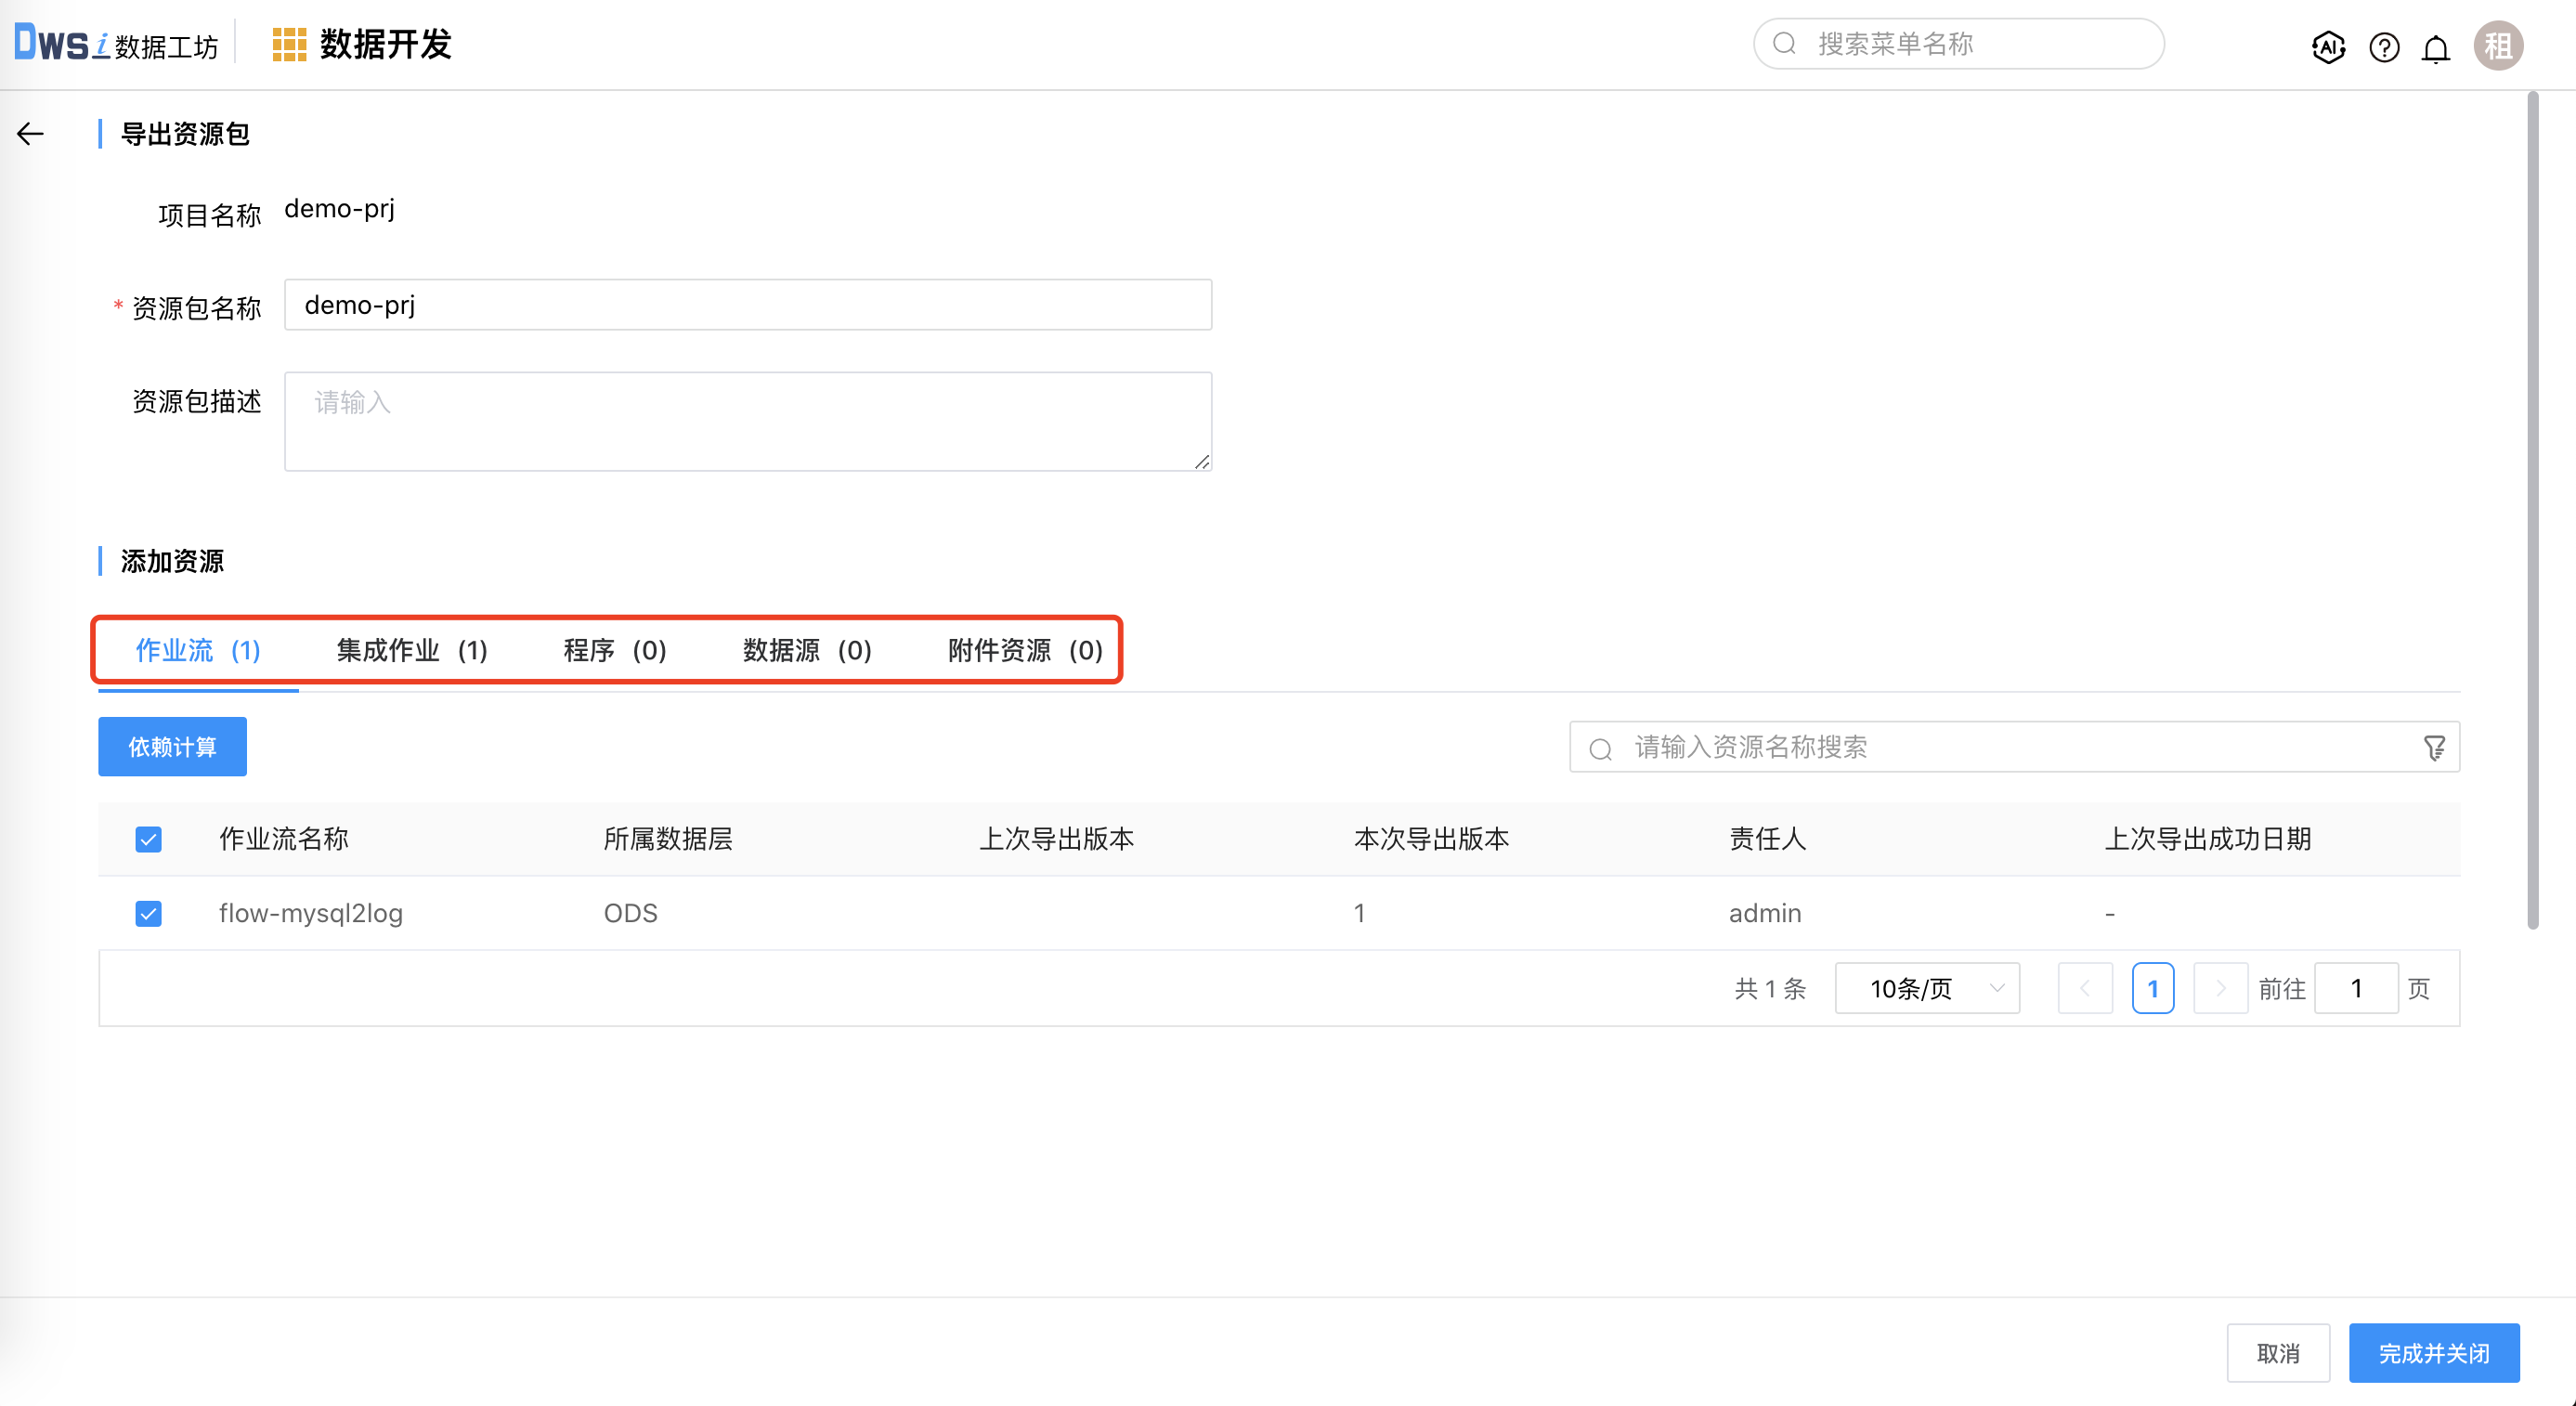Open the 附件资源 tab

tap(1024, 651)
